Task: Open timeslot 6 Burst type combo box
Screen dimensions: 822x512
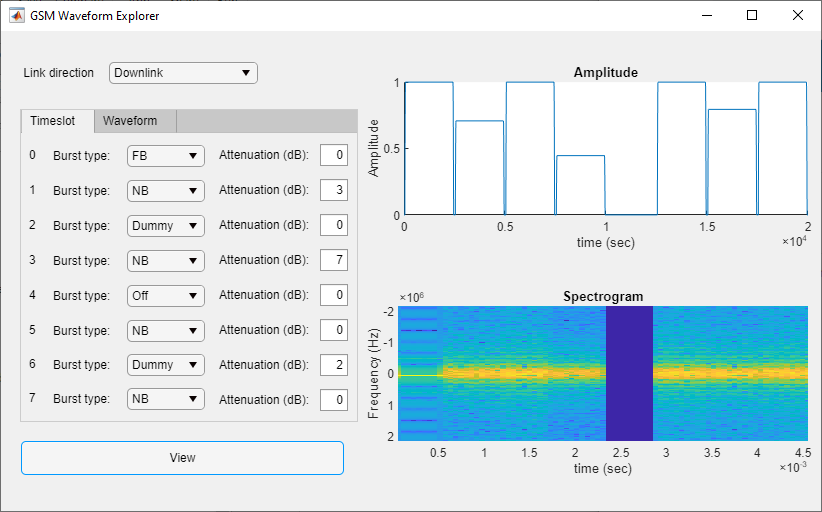Action: coord(166,365)
